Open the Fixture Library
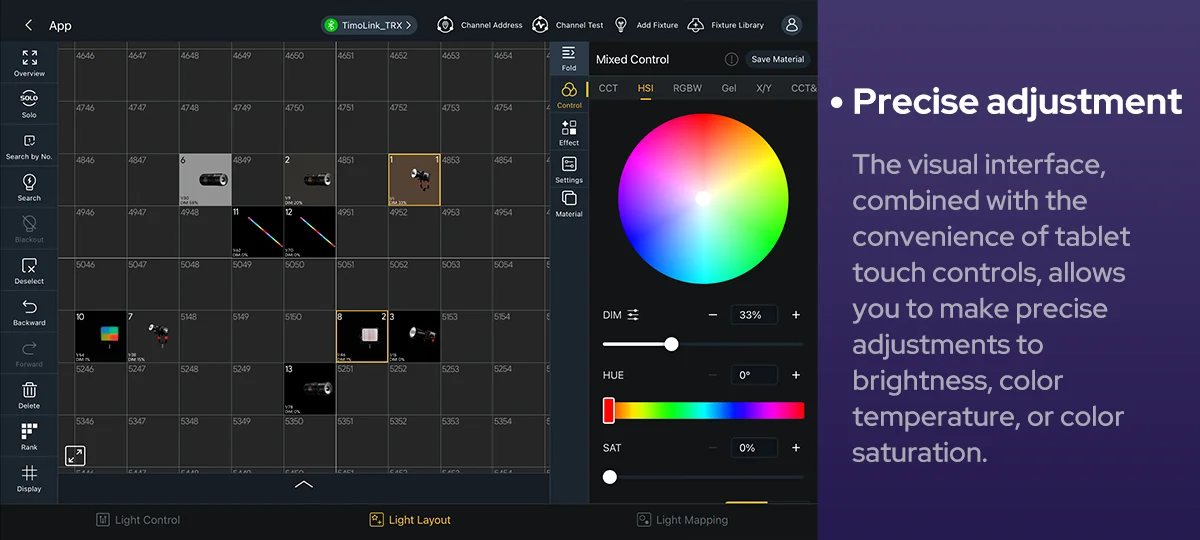The height and width of the screenshot is (540, 1200). (x=726, y=25)
